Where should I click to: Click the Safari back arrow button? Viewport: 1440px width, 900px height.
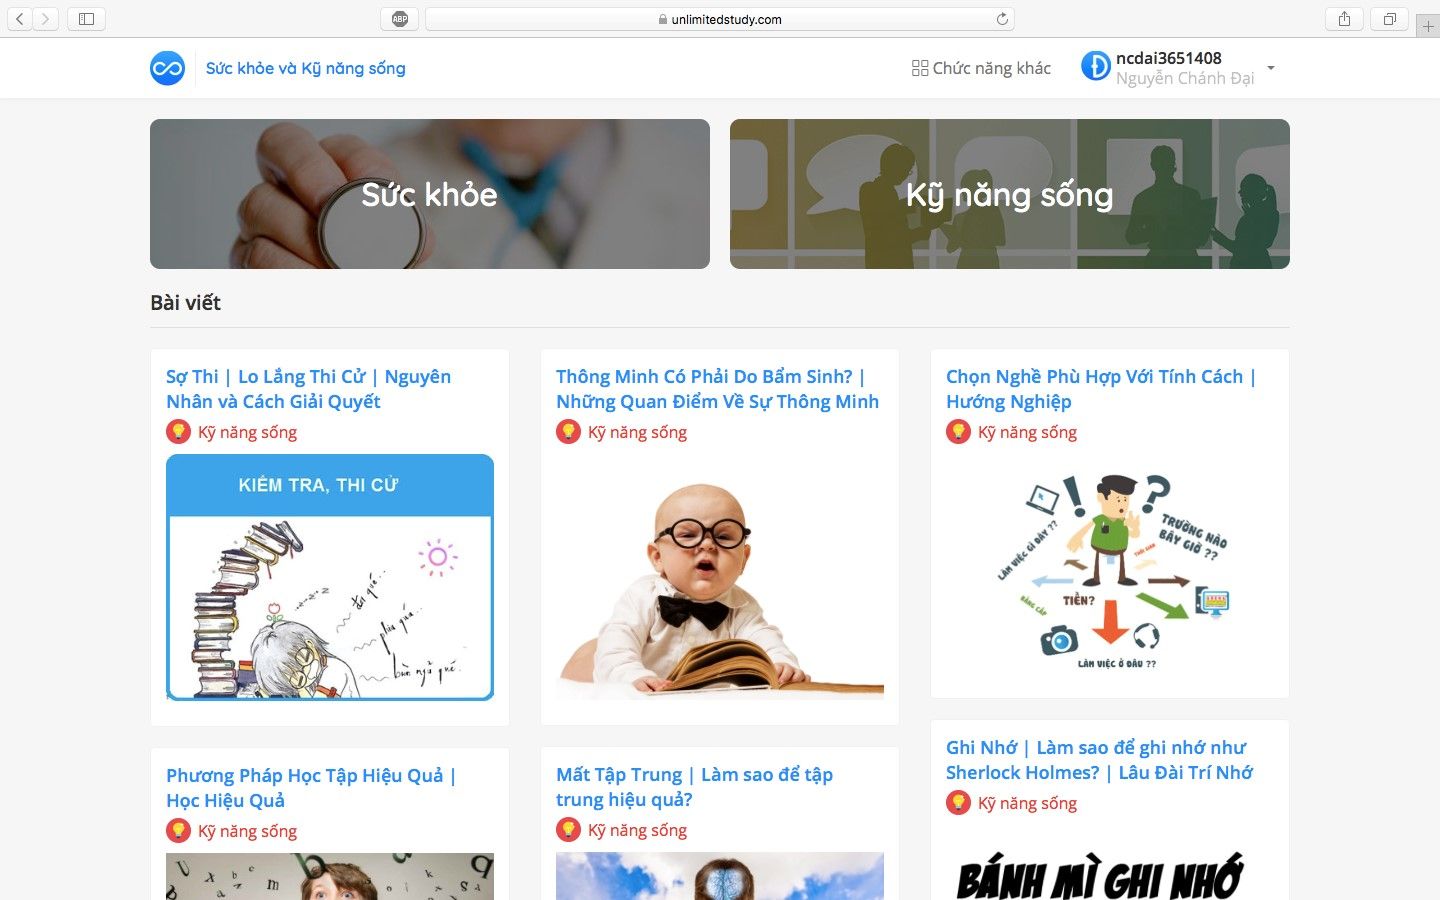point(20,19)
